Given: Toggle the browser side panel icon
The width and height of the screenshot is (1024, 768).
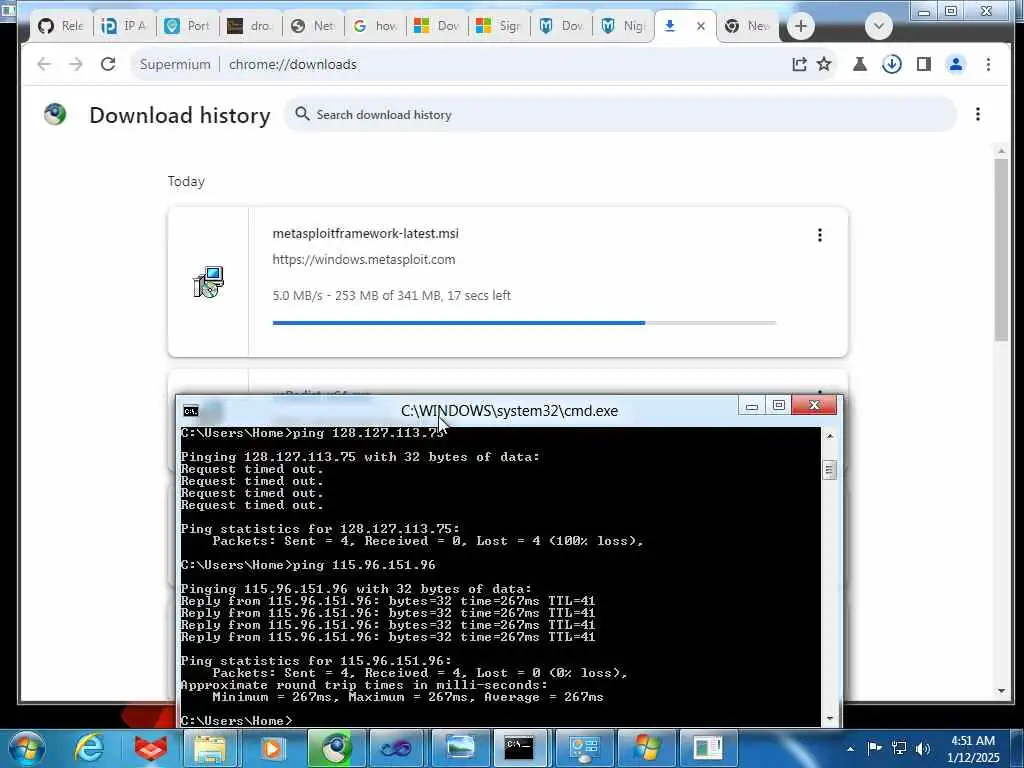Looking at the screenshot, I should coord(923,64).
